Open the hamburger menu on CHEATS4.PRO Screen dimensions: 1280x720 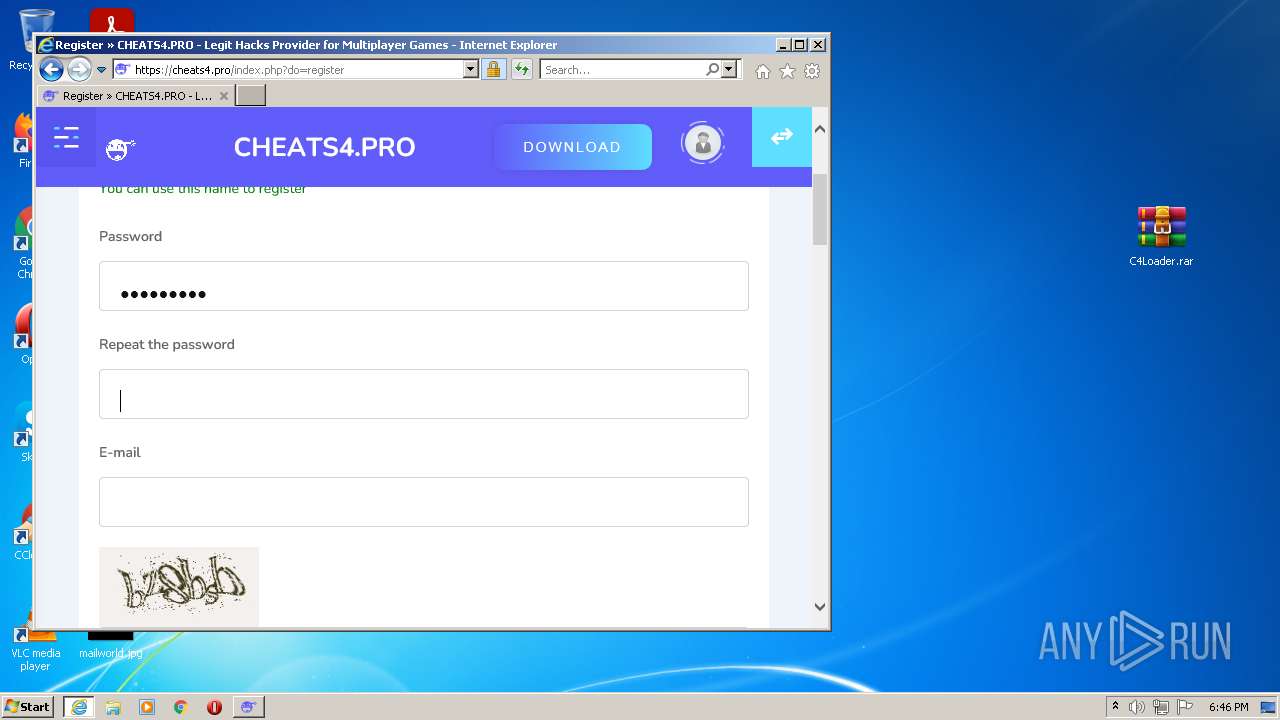[x=66, y=137]
